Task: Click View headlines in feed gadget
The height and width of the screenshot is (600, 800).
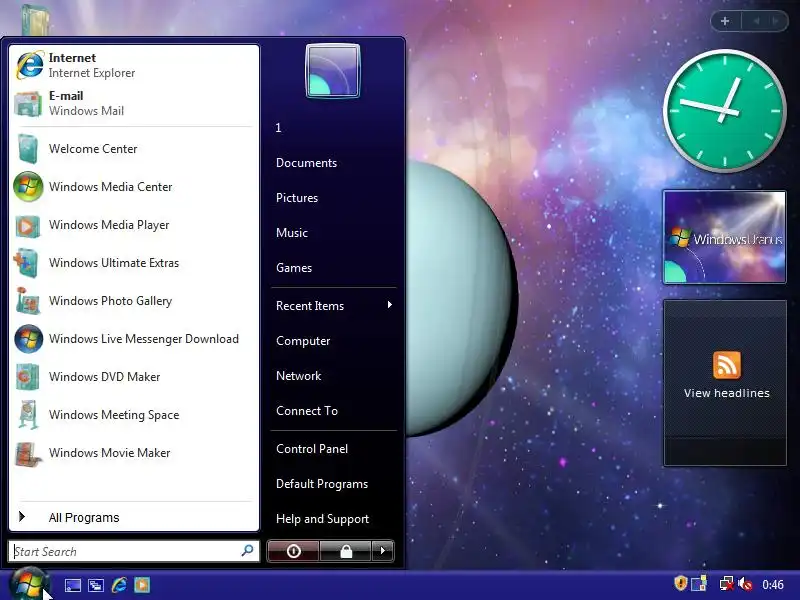Action: click(727, 393)
